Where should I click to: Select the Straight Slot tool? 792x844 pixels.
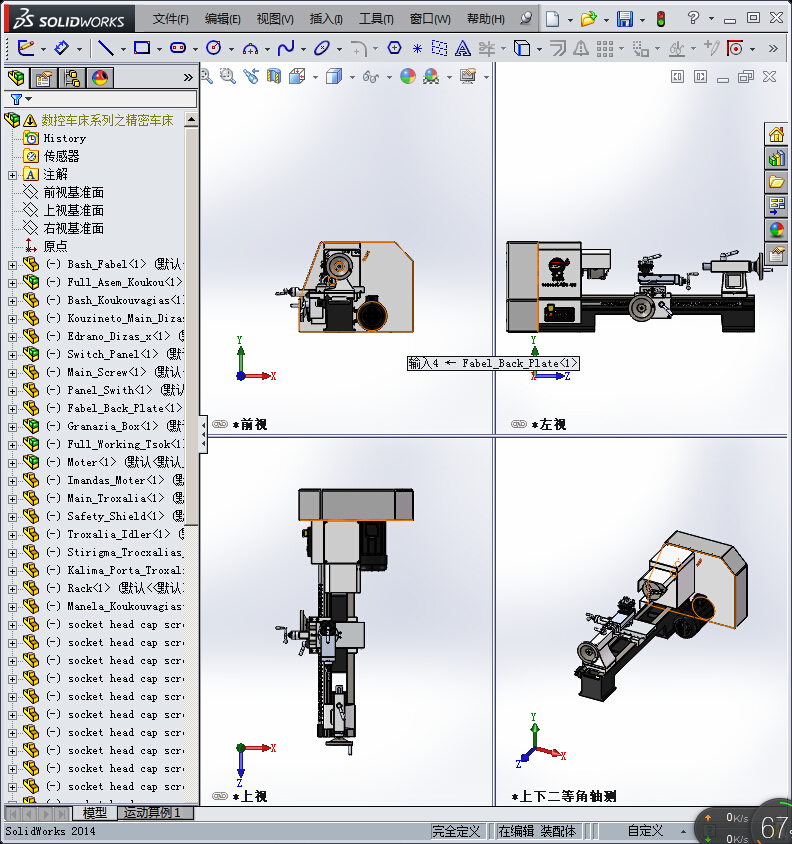178,48
